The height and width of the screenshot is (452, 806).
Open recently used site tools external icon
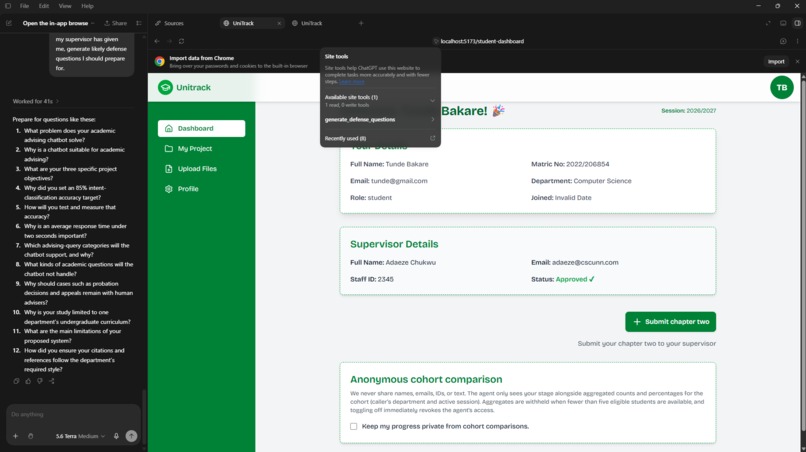point(432,138)
